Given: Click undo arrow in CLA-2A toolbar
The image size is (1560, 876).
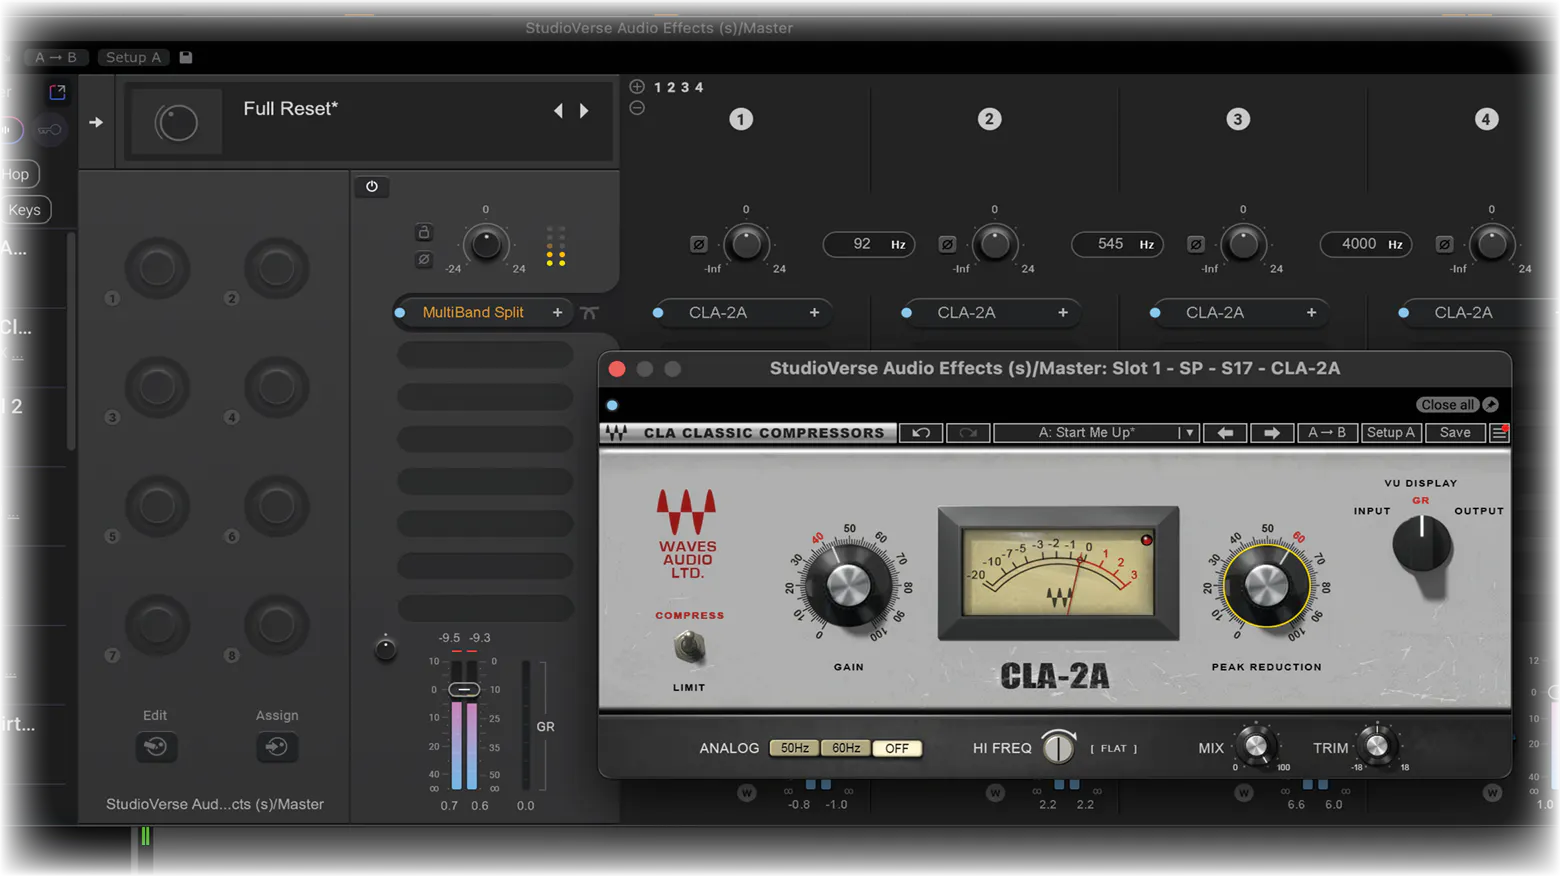Looking at the screenshot, I should tap(921, 433).
